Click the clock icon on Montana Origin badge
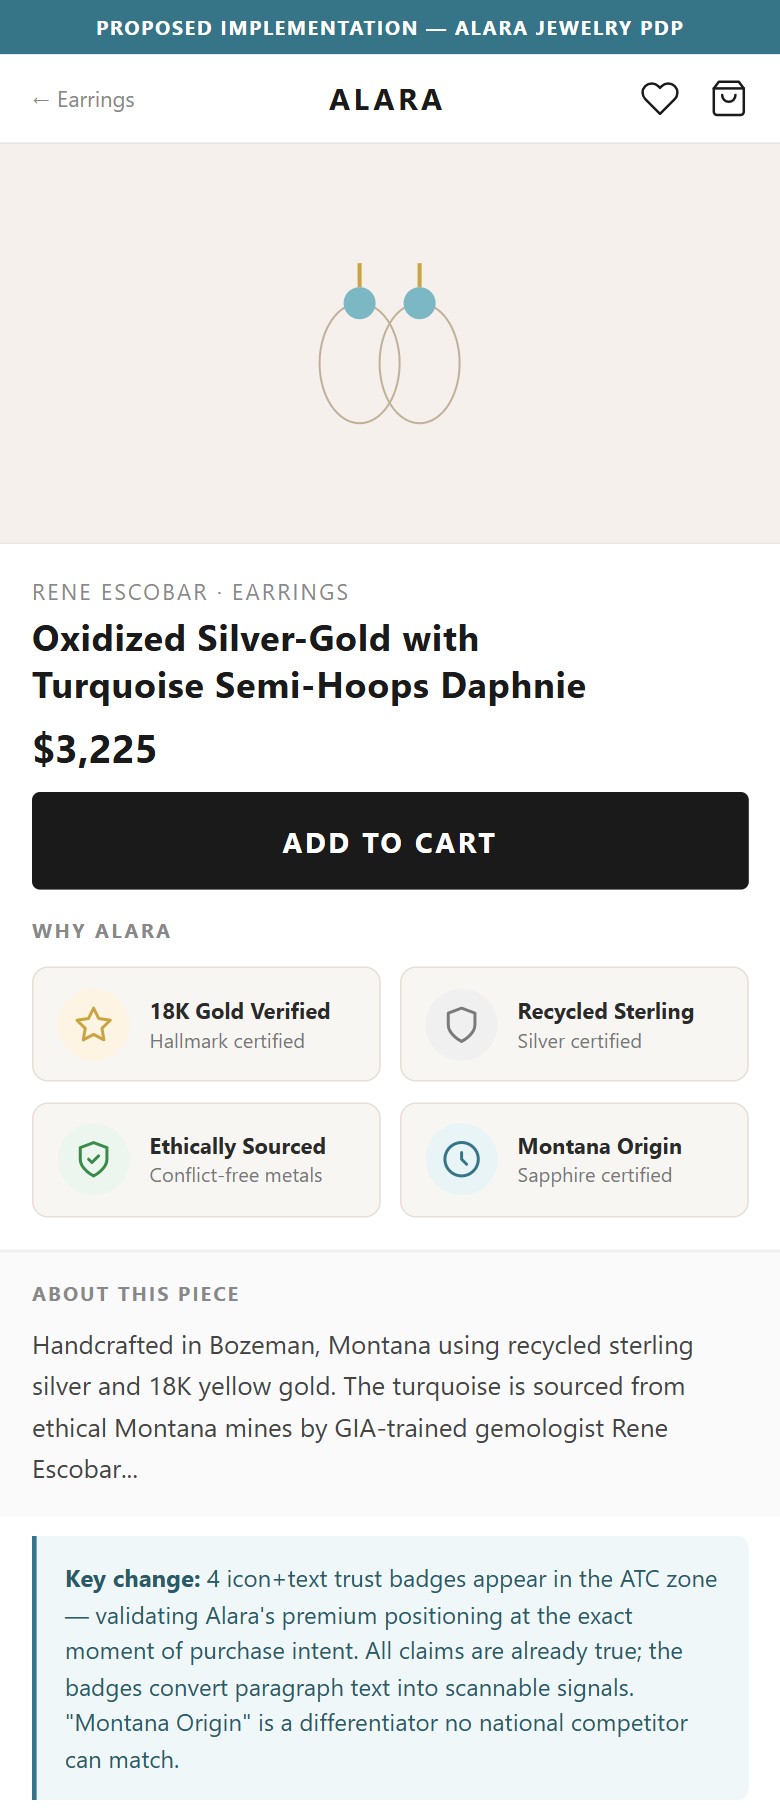Screen dimensions: 780x1820 coord(461,1159)
